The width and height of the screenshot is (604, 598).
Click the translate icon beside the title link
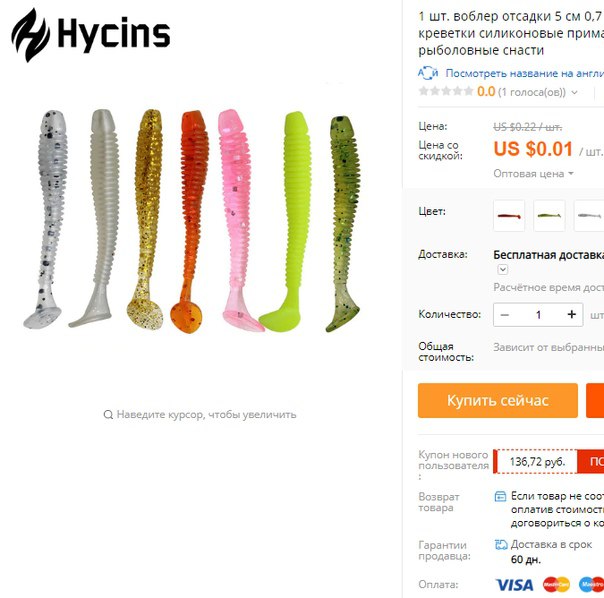pyautogui.click(x=428, y=73)
